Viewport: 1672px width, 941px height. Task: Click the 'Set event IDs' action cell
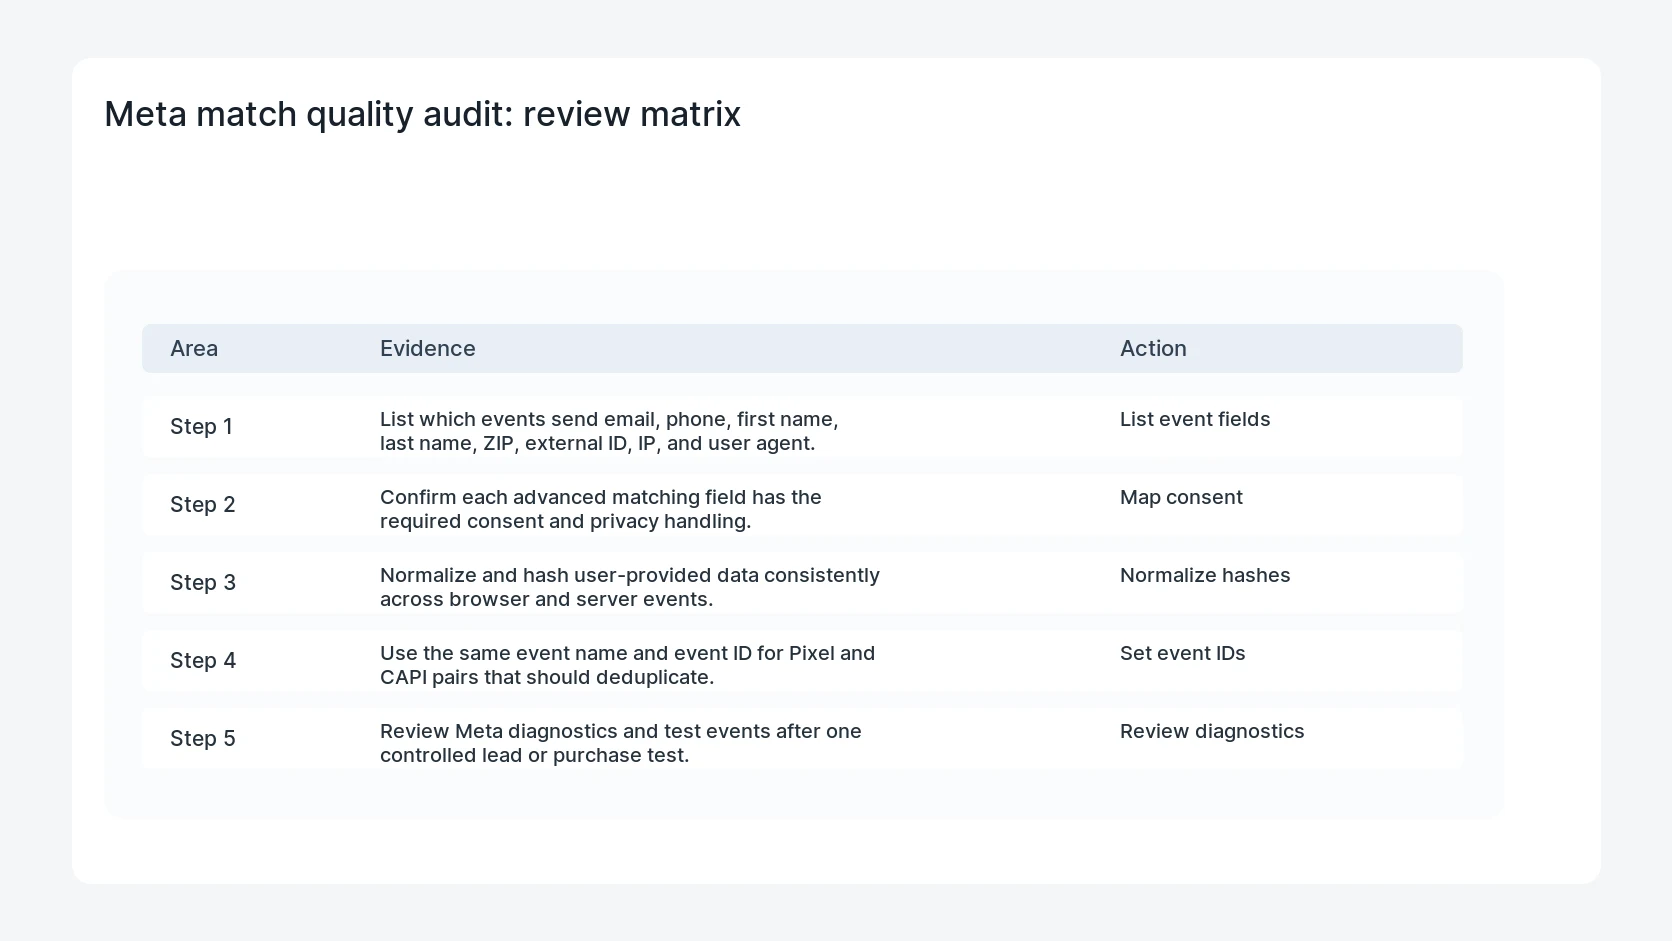[x=1183, y=653]
